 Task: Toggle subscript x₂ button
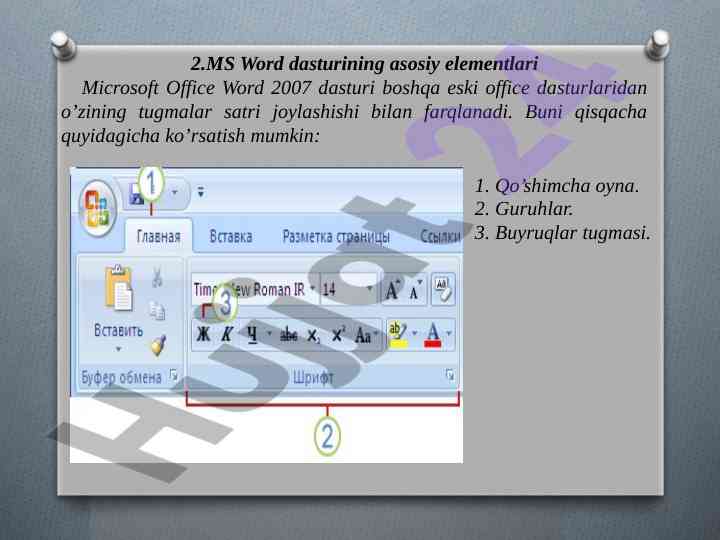click(x=313, y=336)
